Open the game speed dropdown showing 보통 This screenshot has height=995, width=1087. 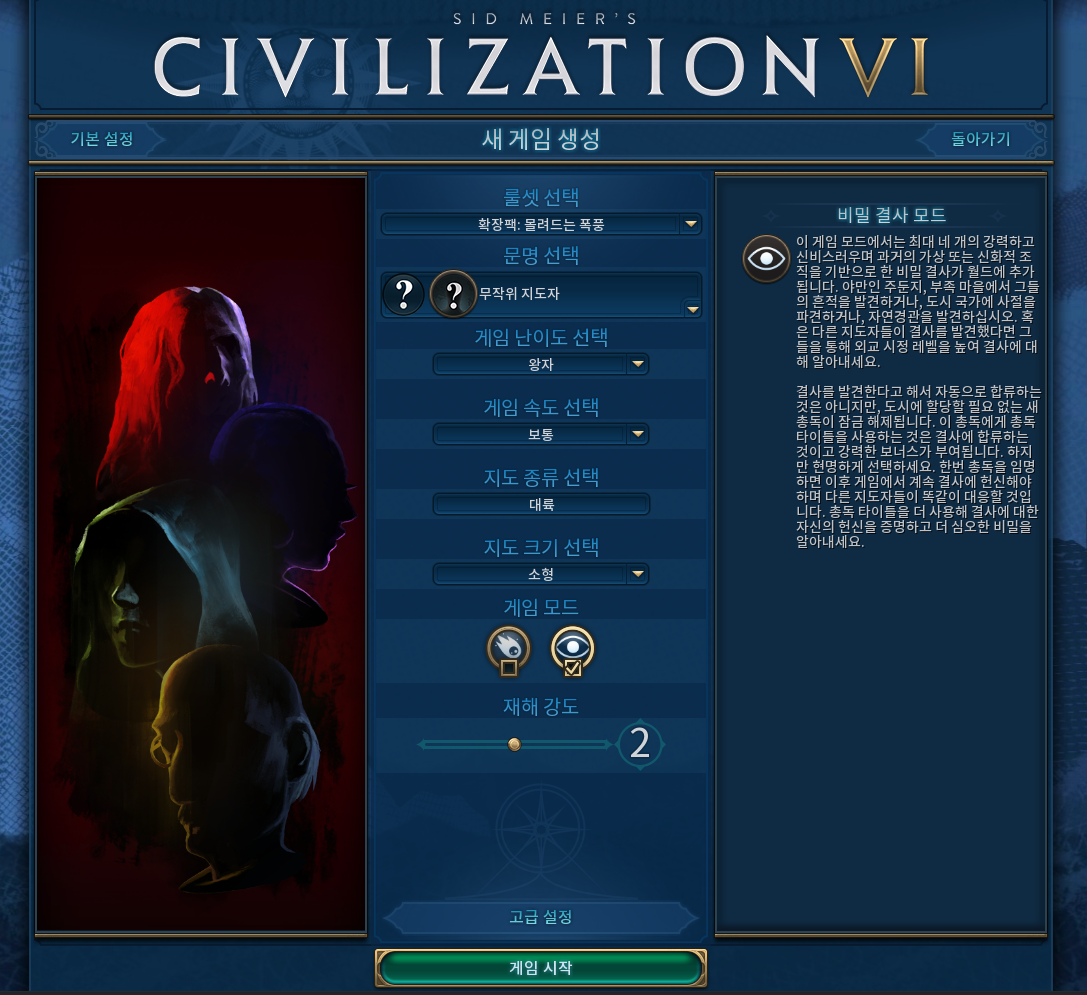[541, 434]
